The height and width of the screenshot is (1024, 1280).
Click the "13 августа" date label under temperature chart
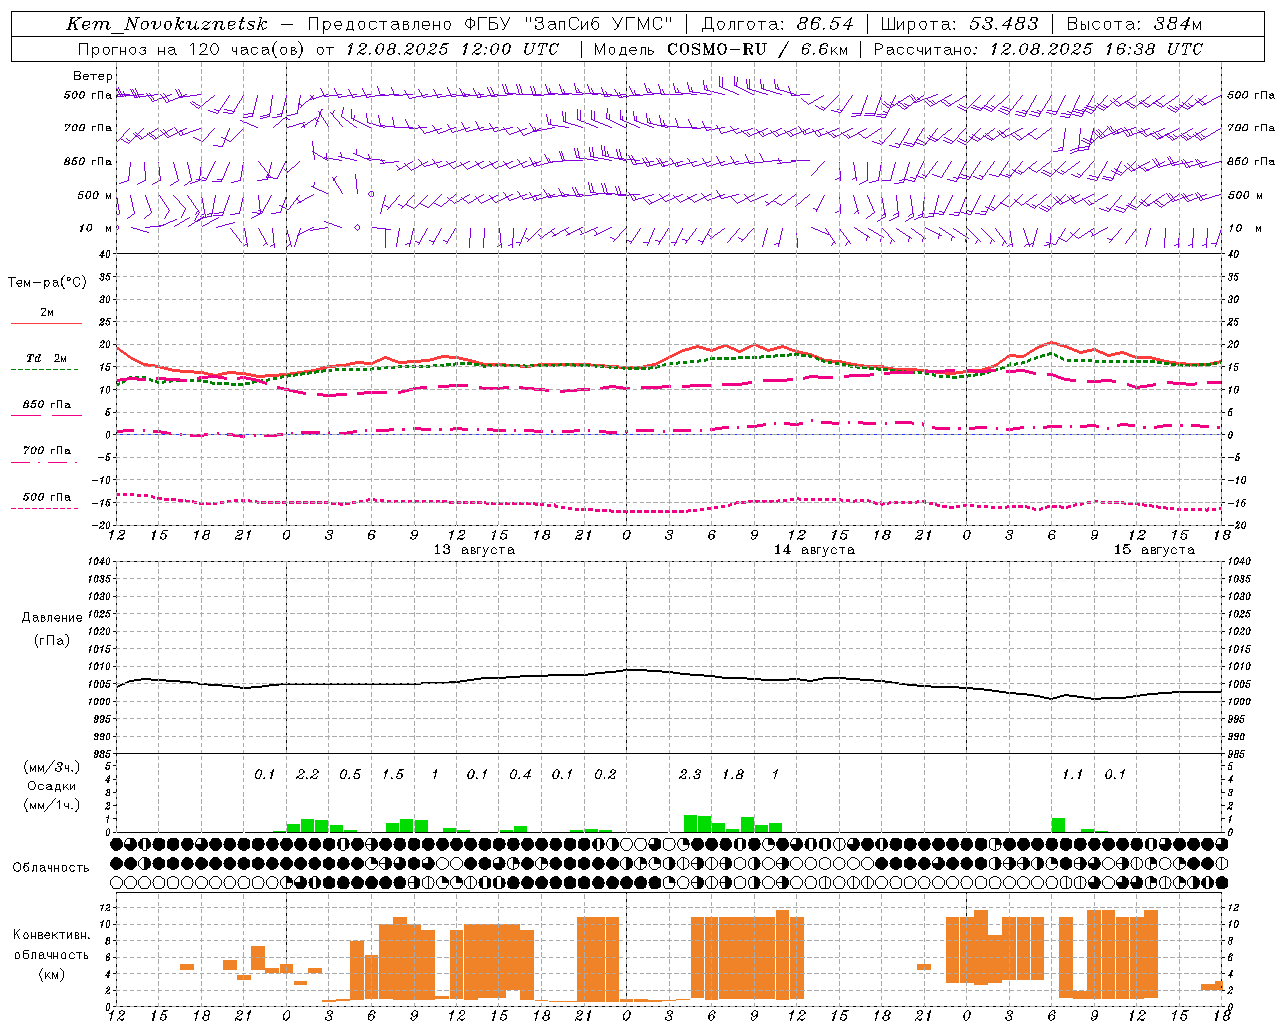[x=474, y=550]
